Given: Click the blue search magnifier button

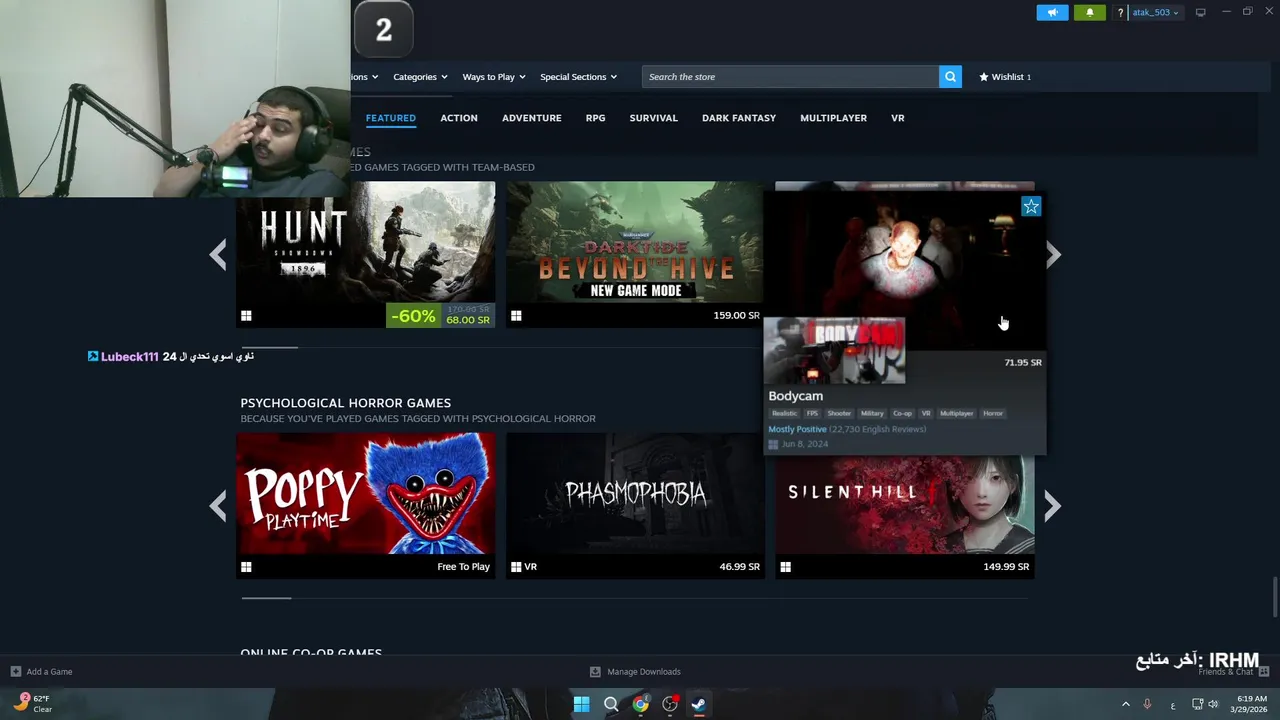Looking at the screenshot, I should pos(950,77).
